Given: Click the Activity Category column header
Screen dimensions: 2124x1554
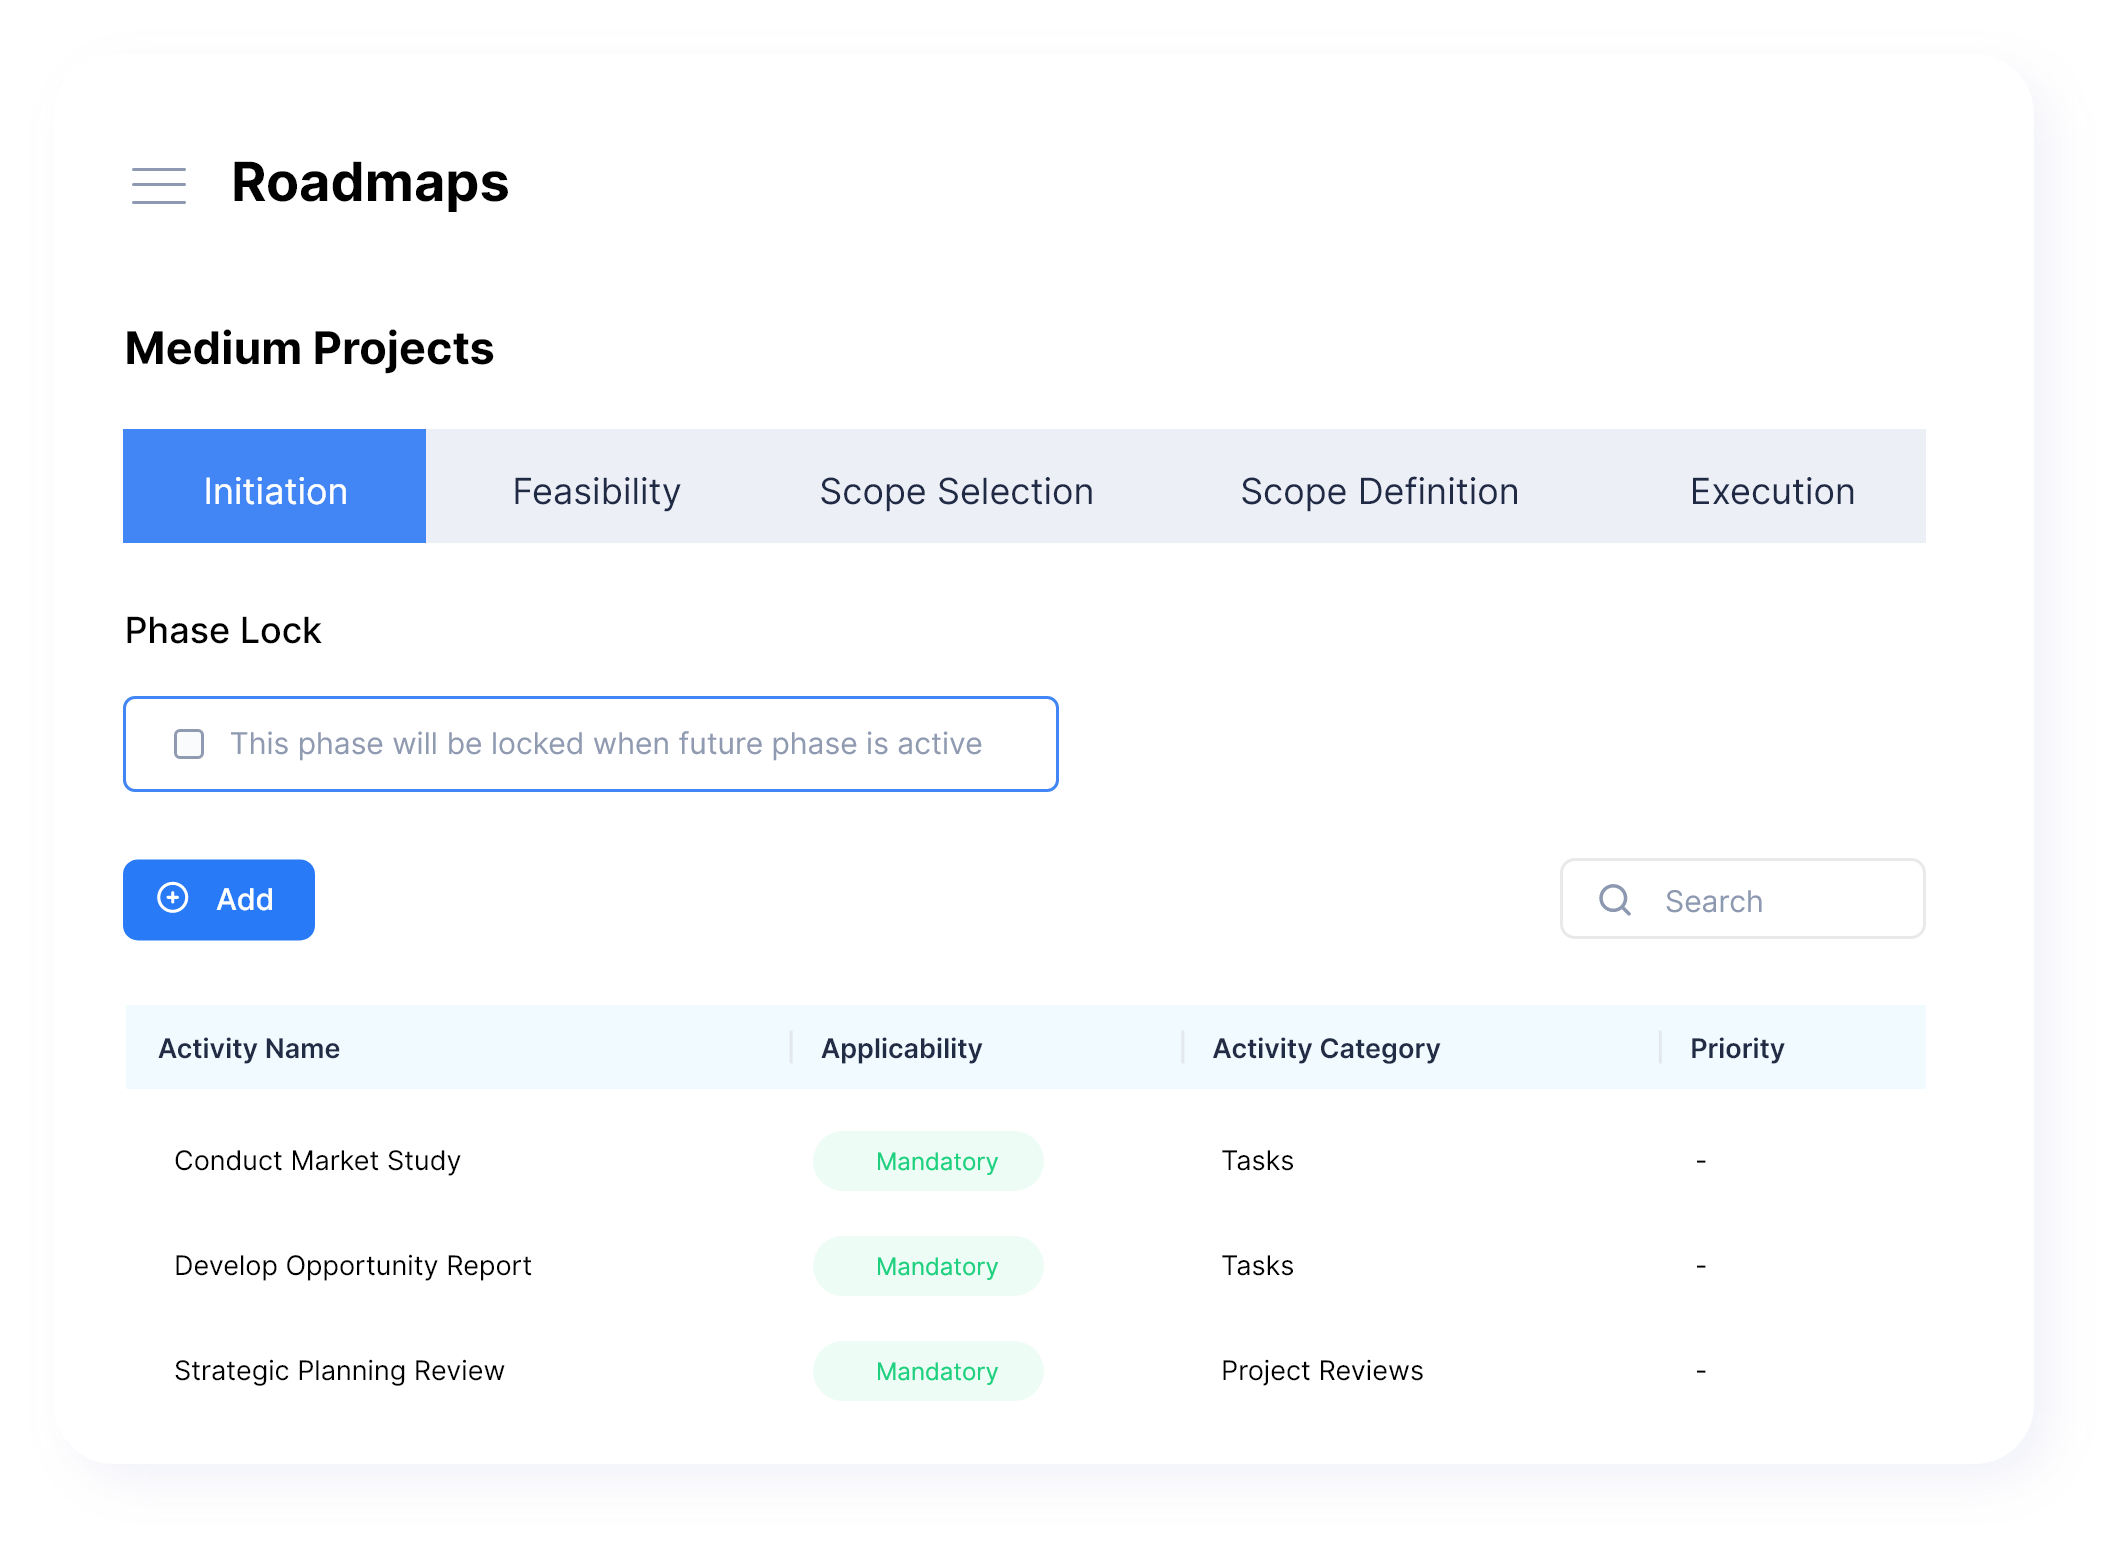Looking at the screenshot, I should [x=1326, y=1048].
